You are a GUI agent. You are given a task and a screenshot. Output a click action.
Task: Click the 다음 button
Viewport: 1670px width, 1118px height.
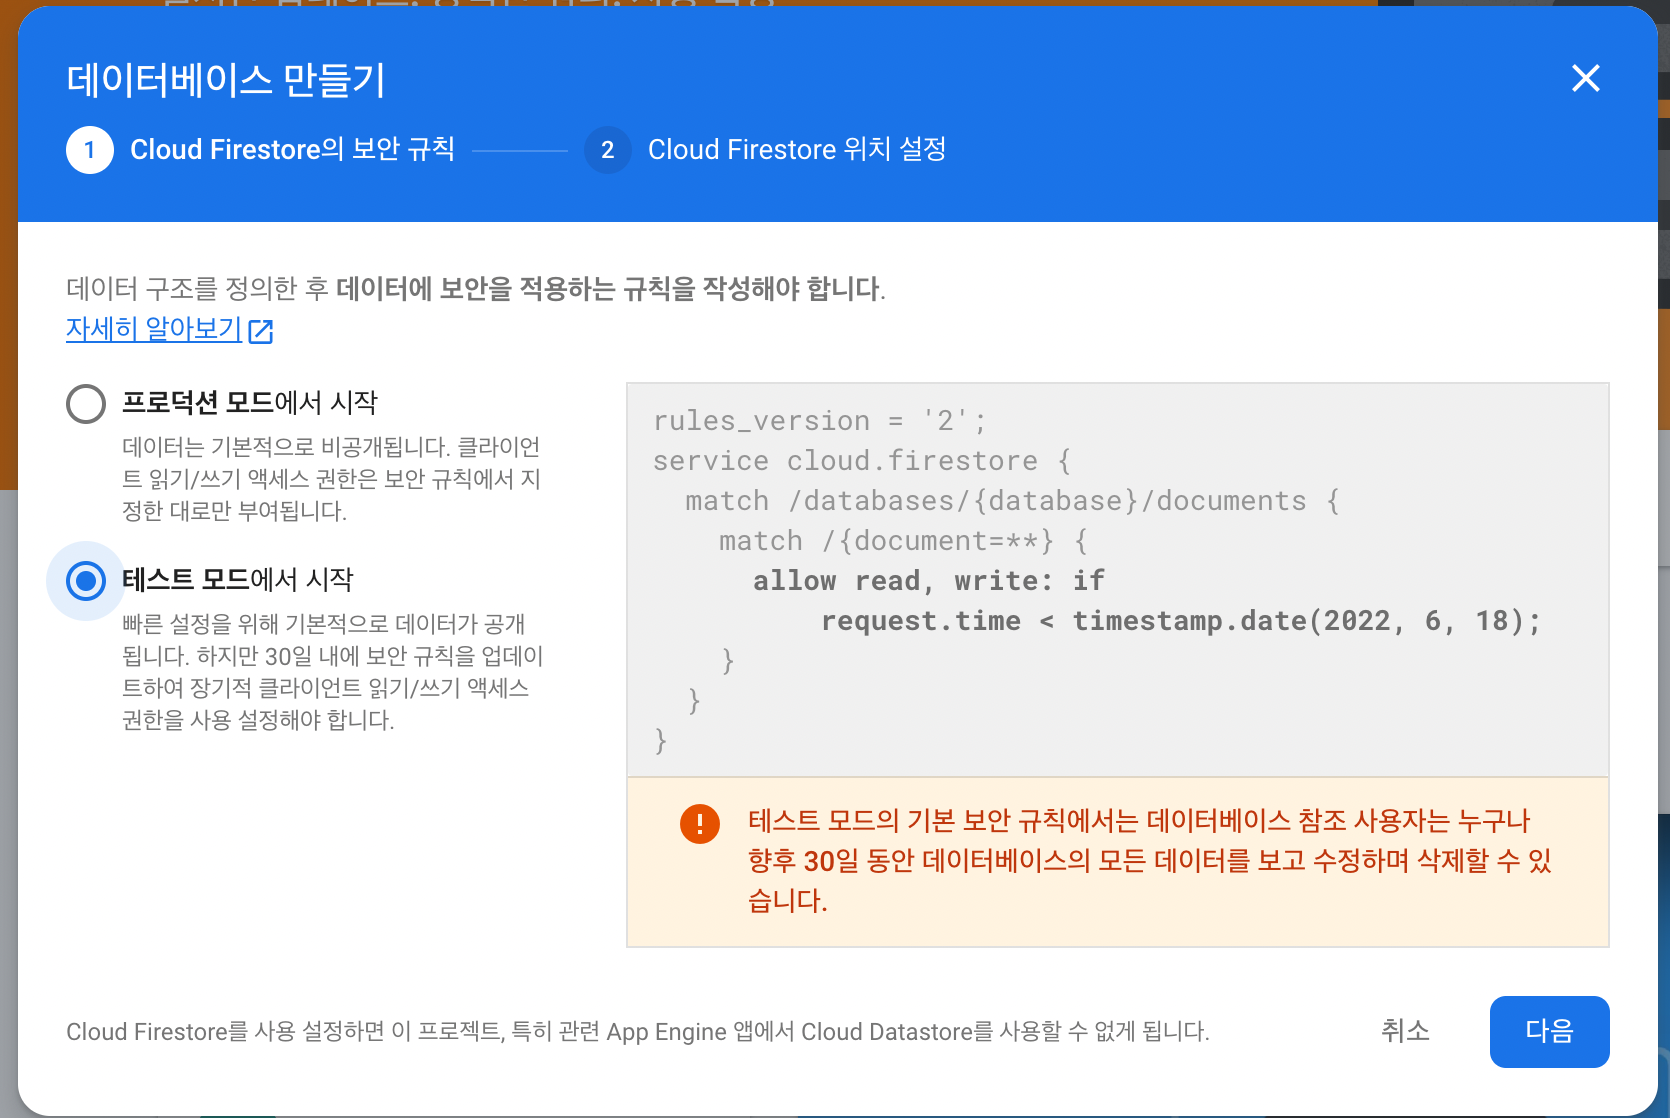click(1549, 1031)
